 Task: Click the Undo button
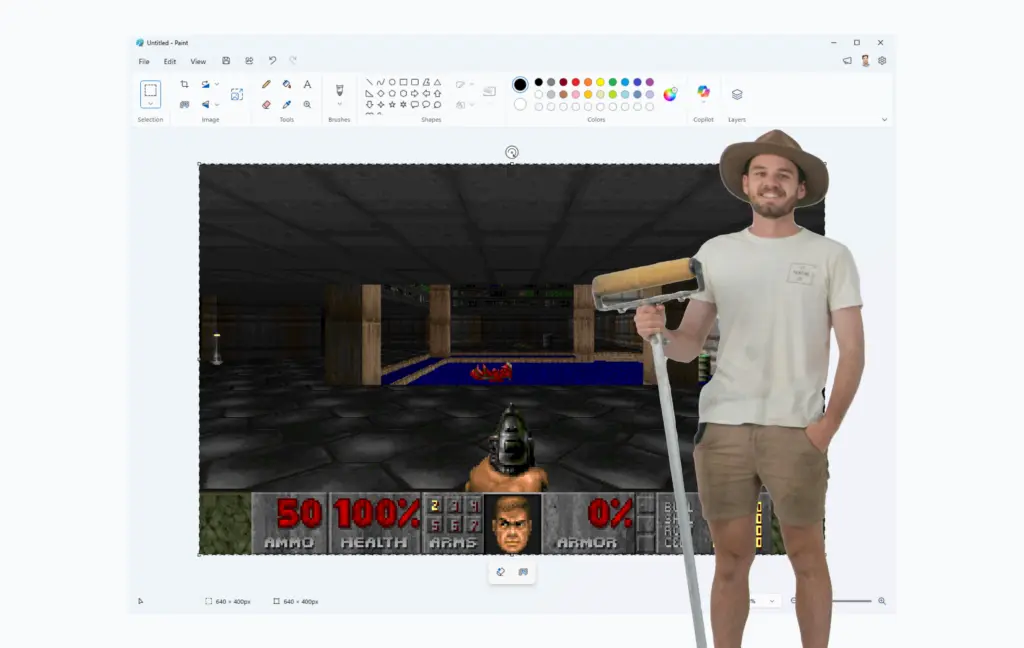tap(272, 61)
